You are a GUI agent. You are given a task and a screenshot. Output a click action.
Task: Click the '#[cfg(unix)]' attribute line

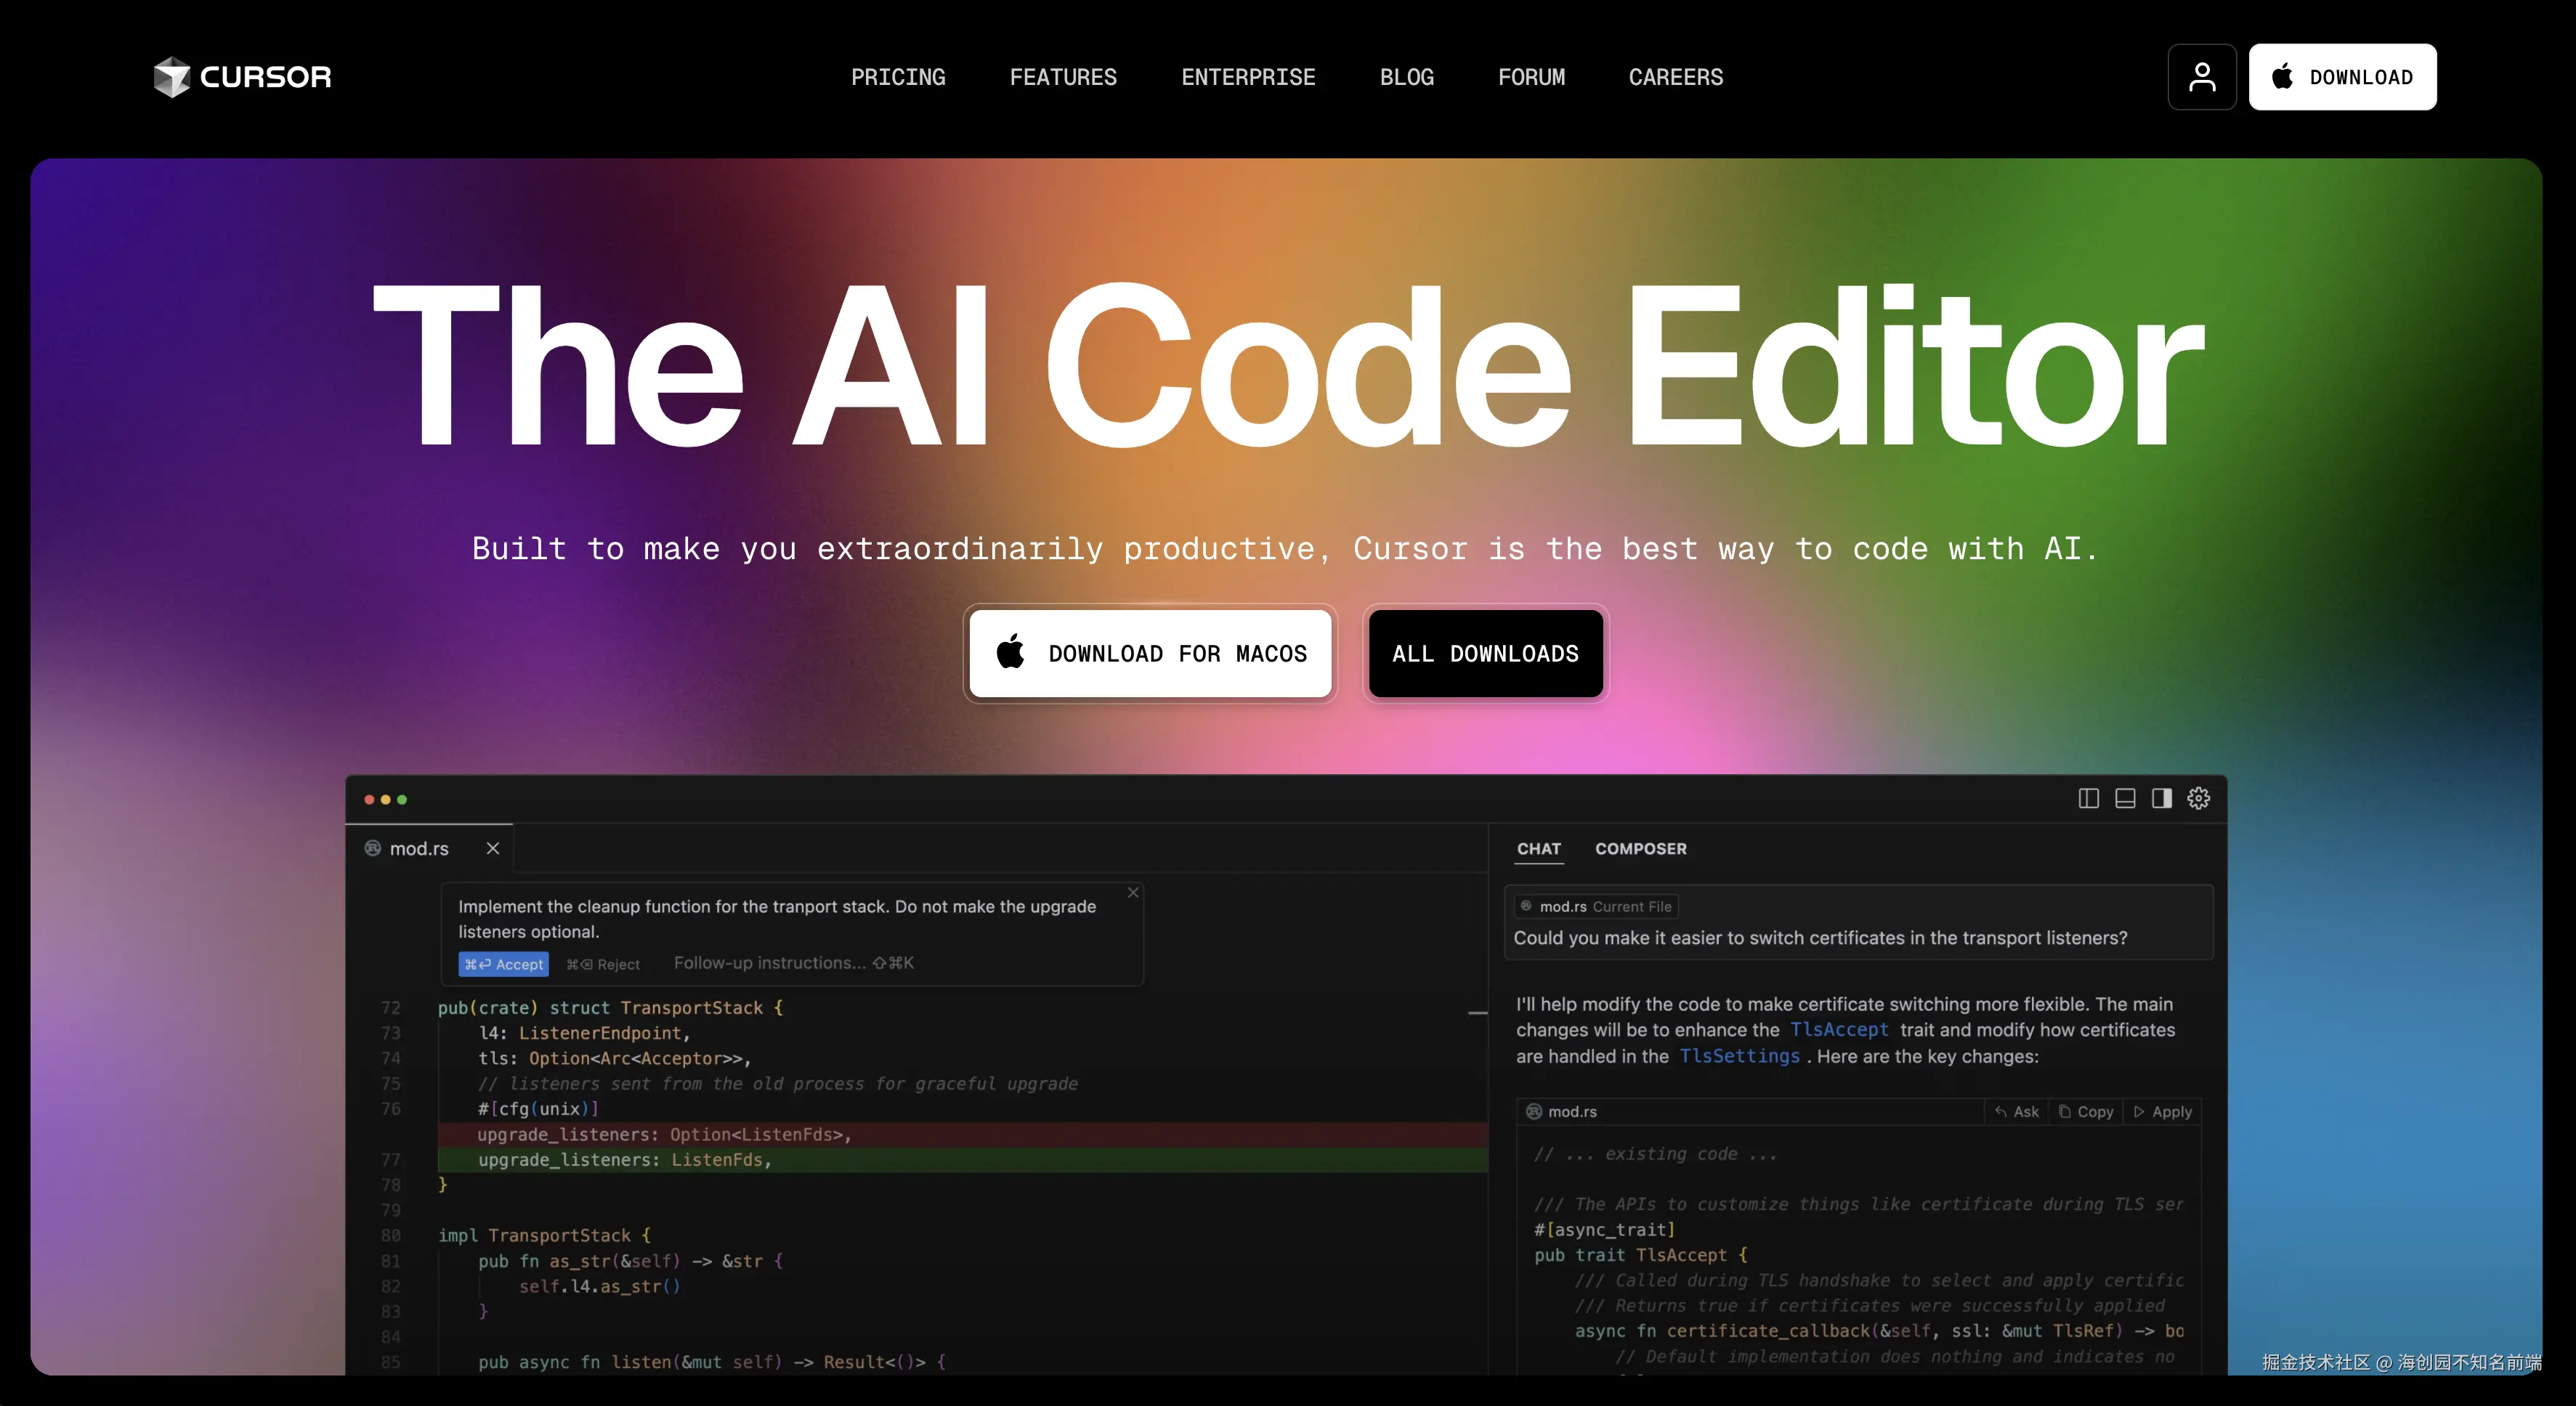pyautogui.click(x=538, y=1109)
